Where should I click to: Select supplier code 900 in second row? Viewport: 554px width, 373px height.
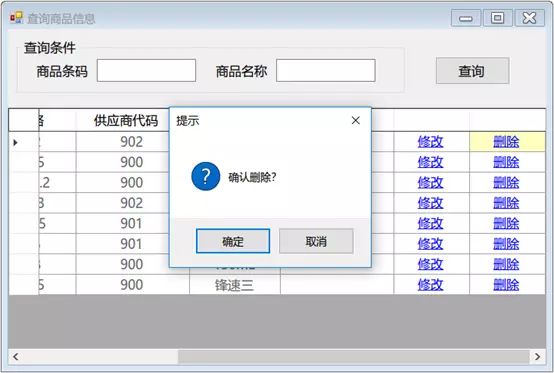click(132, 162)
